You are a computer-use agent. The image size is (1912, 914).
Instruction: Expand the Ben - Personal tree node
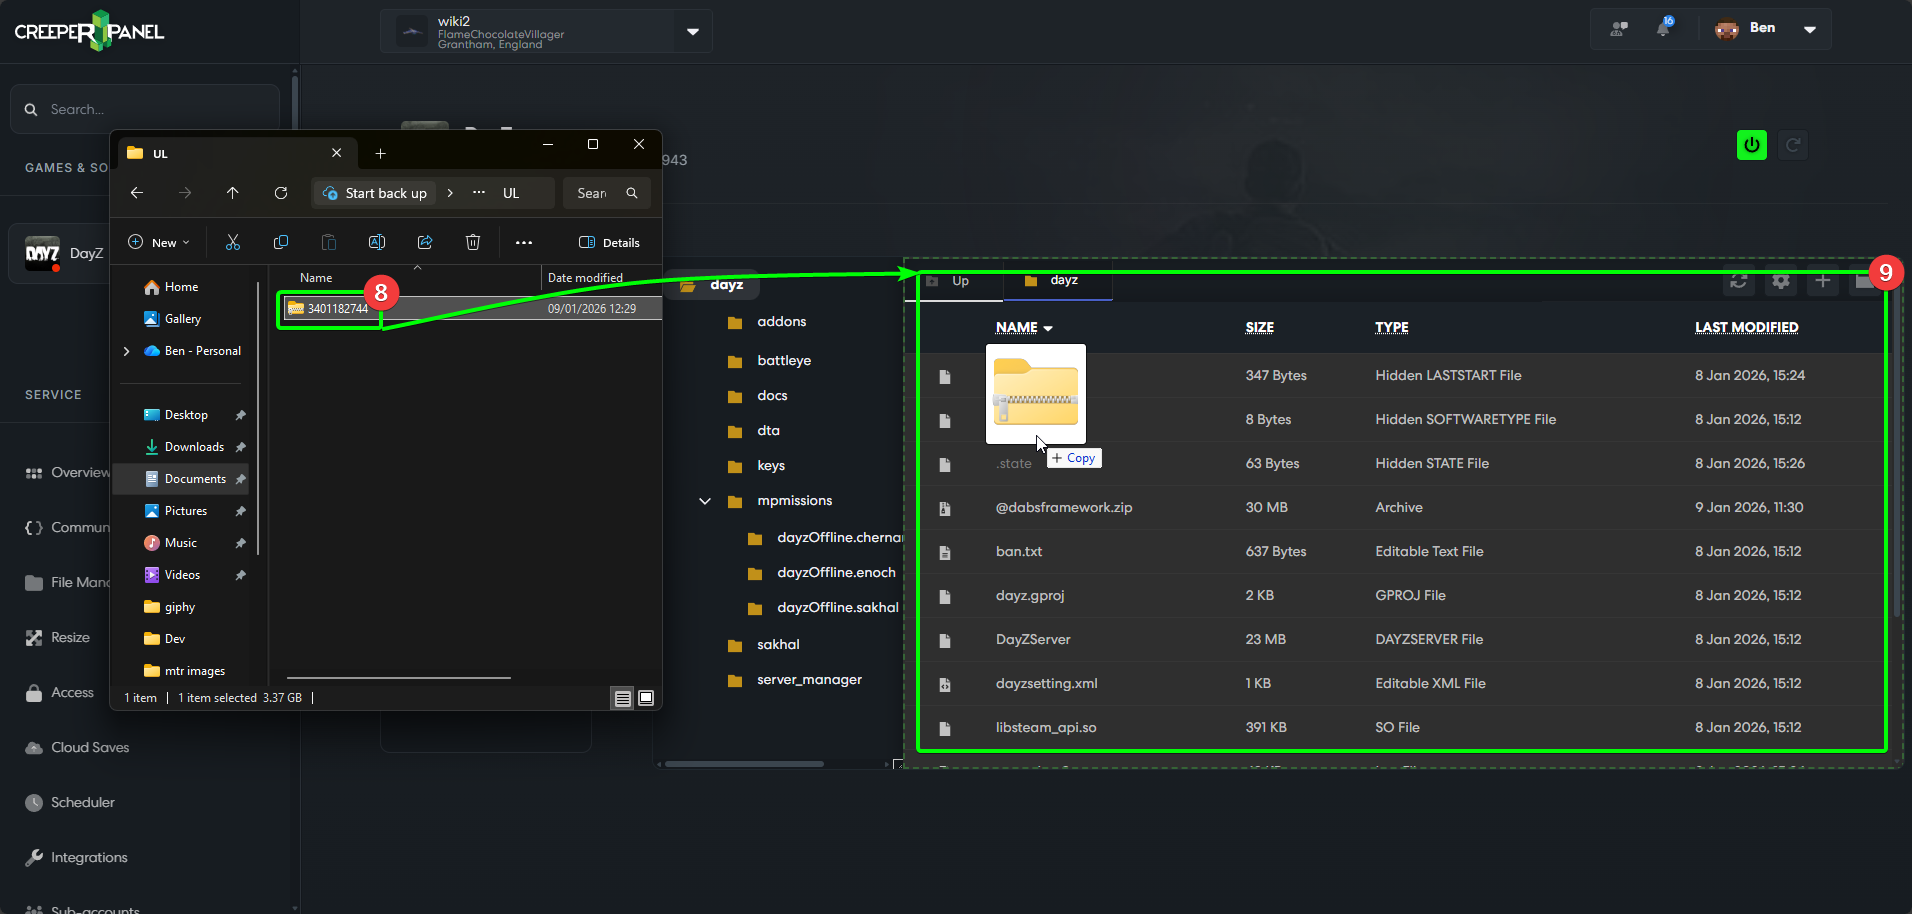tap(126, 351)
